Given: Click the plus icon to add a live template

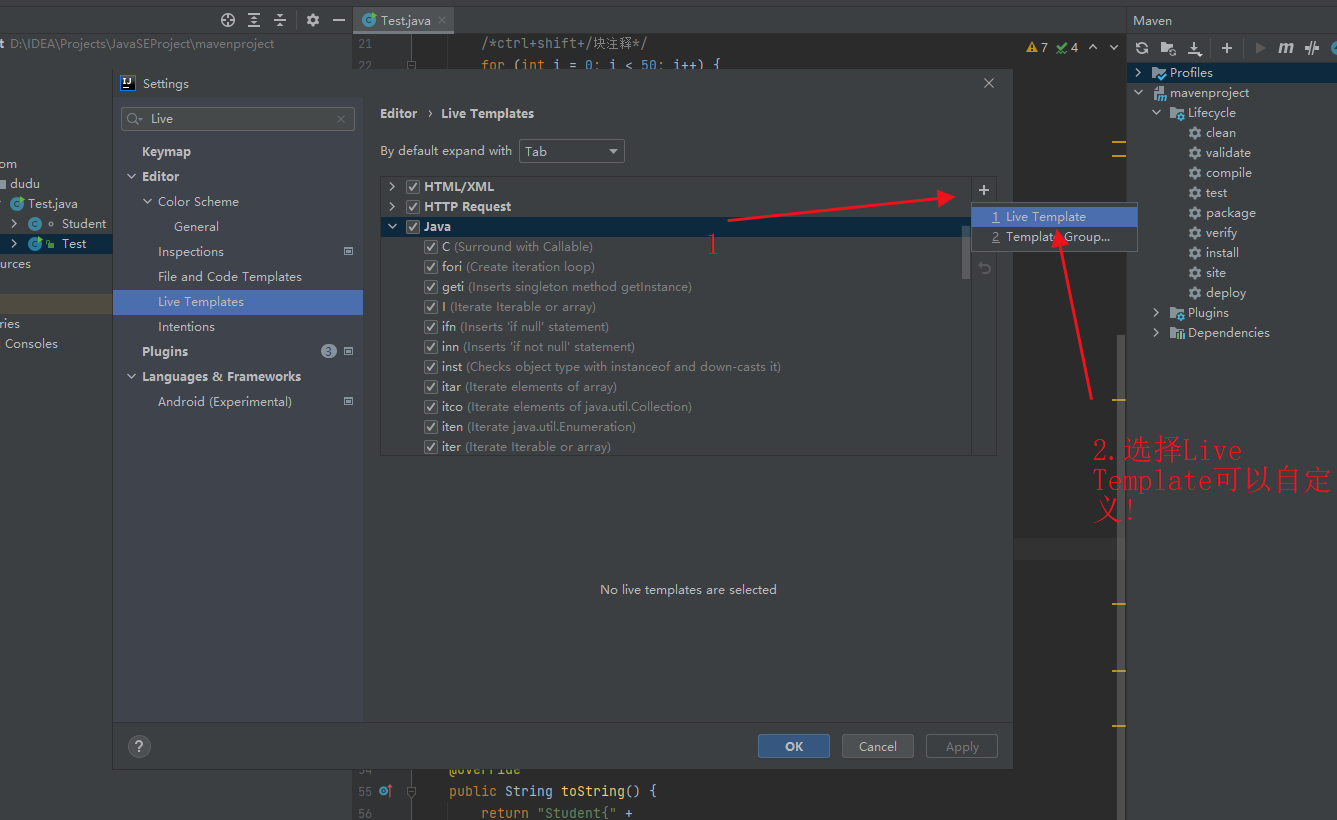Looking at the screenshot, I should (984, 190).
